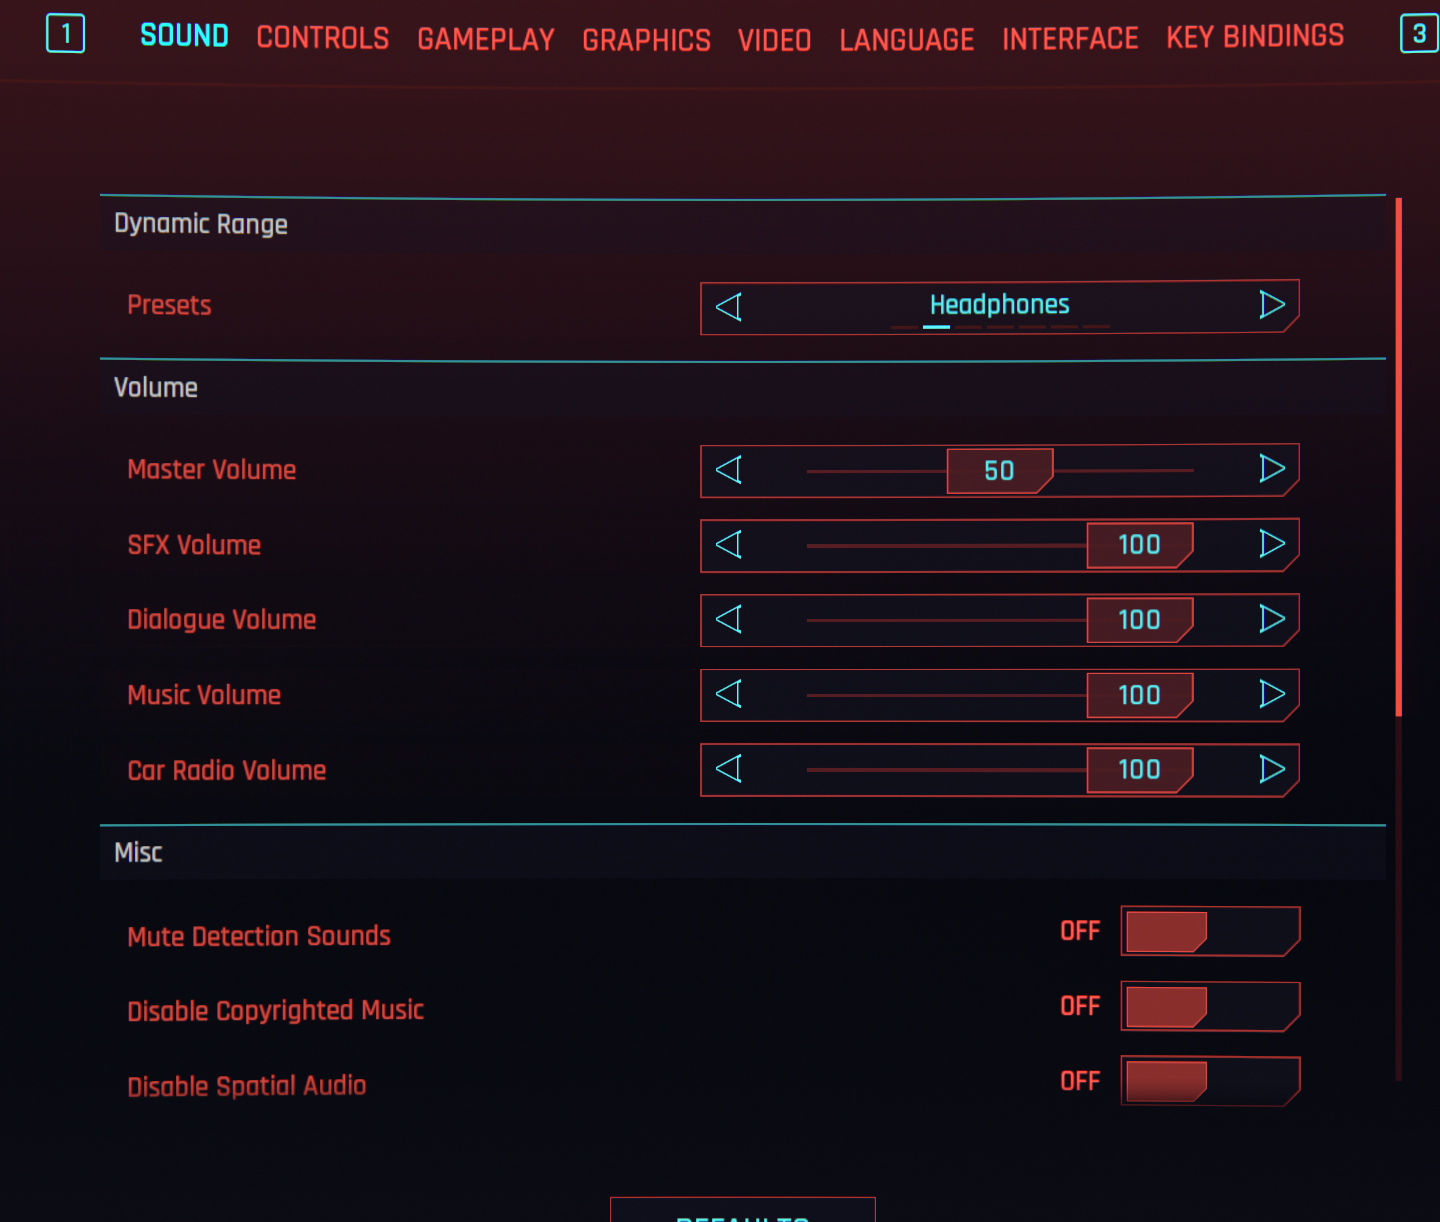Screen dimensions: 1440x1222
Task: Click the right arrow on Presets selector
Action: click(x=1273, y=306)
